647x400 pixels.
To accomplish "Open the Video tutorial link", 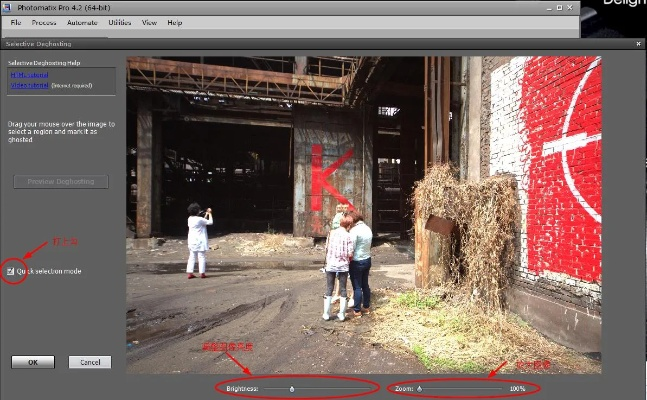I will pos(29,85).
